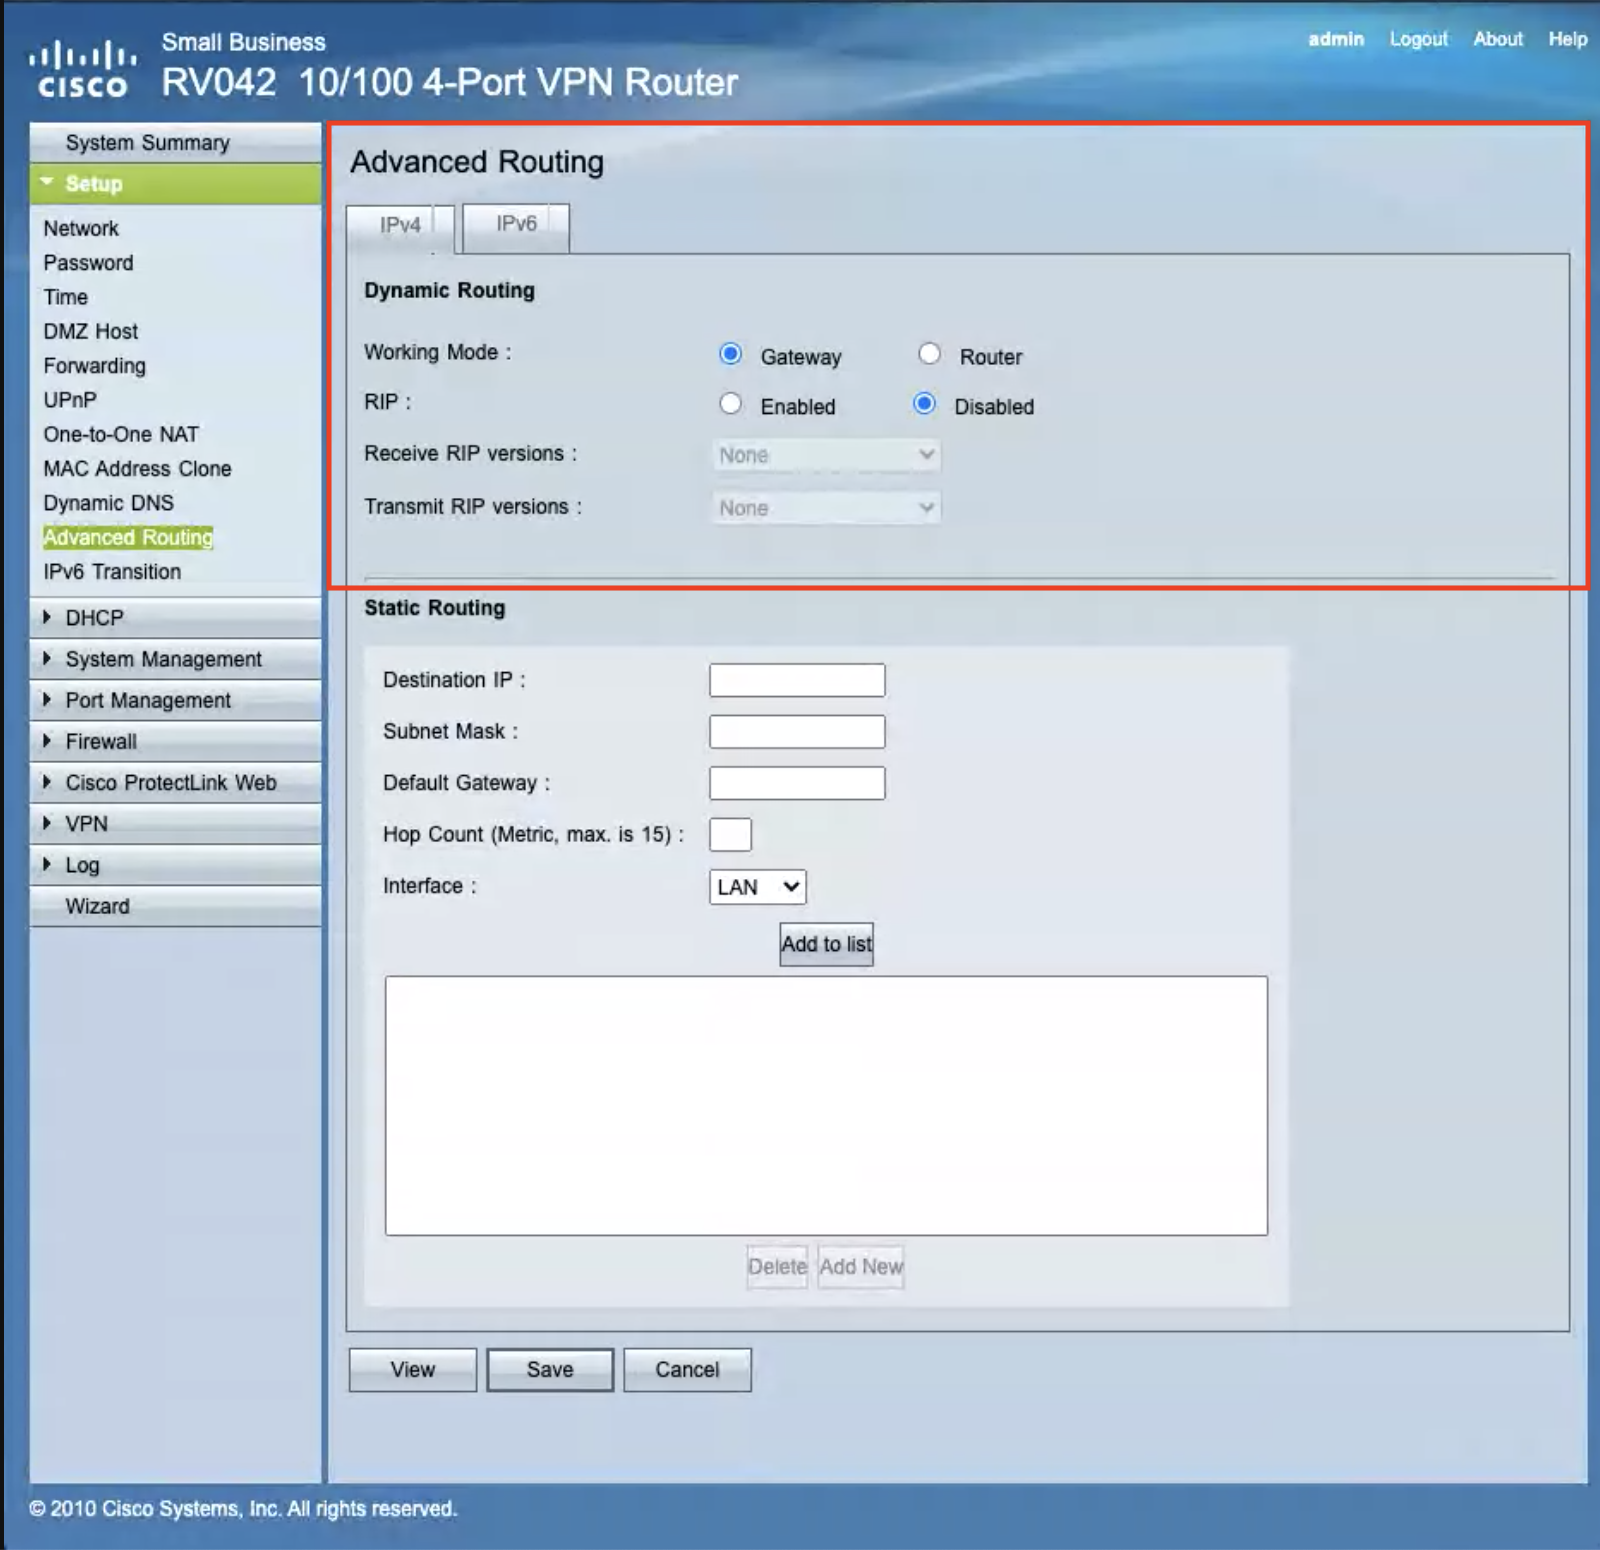Screen dimensions: 1600x1550
Task: Expand the VPN section
Action: (175, 824)
